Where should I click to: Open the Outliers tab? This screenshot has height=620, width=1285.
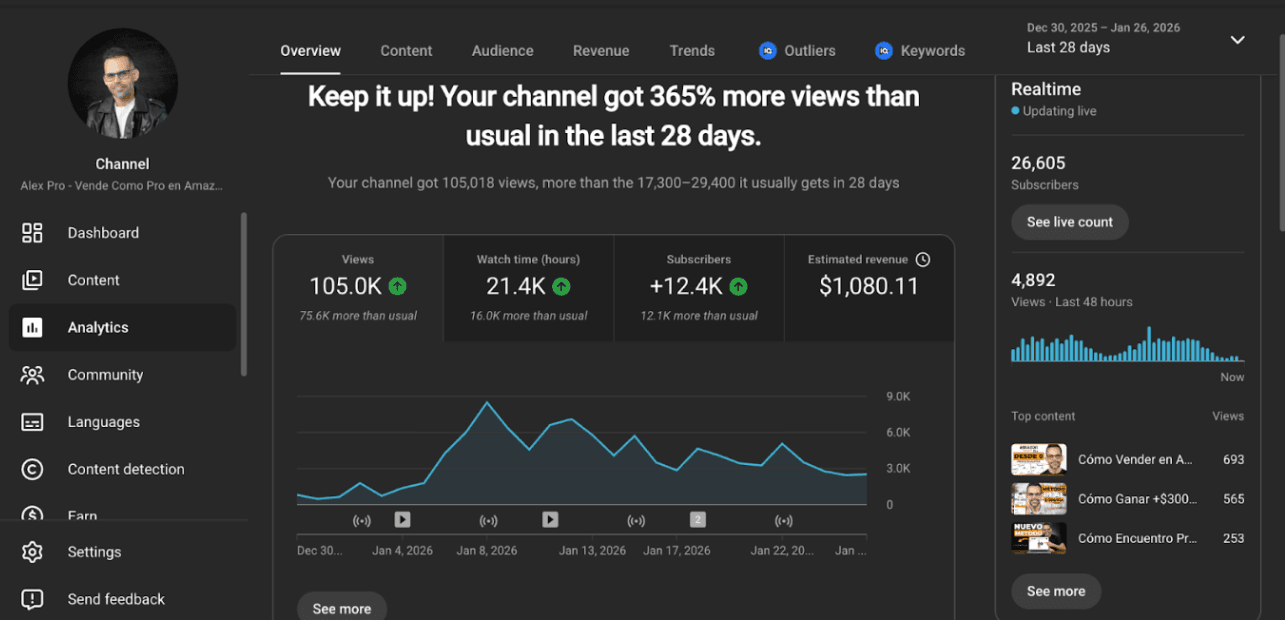797,51
